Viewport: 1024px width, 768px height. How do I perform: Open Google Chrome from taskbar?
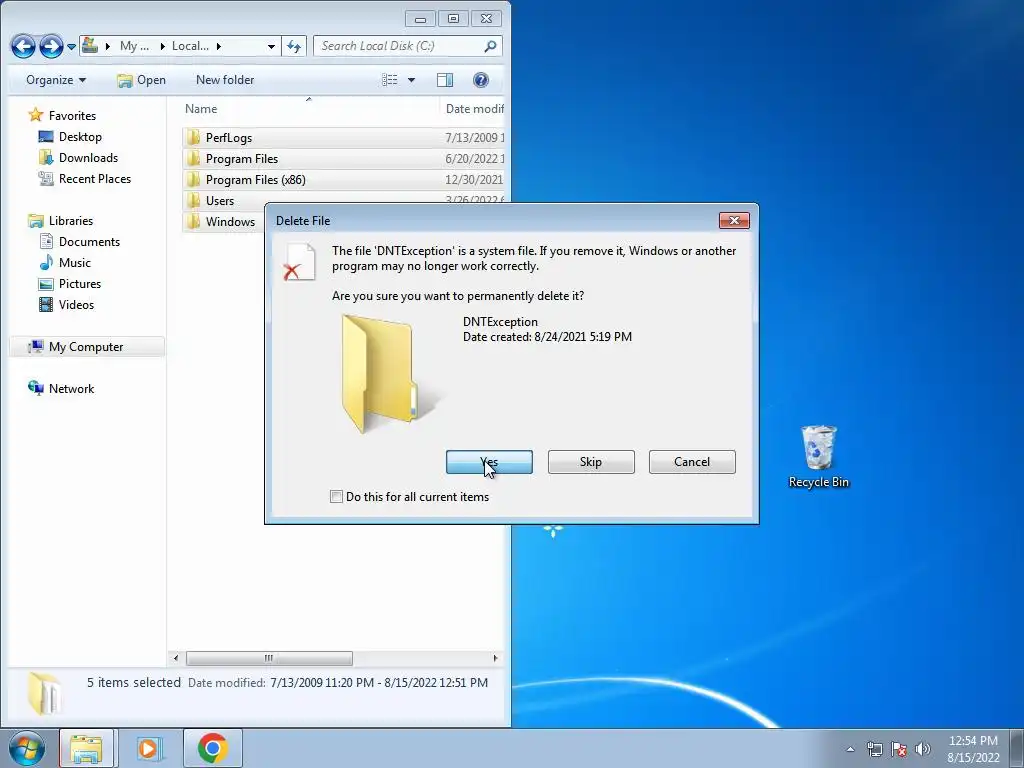point(213,748)
